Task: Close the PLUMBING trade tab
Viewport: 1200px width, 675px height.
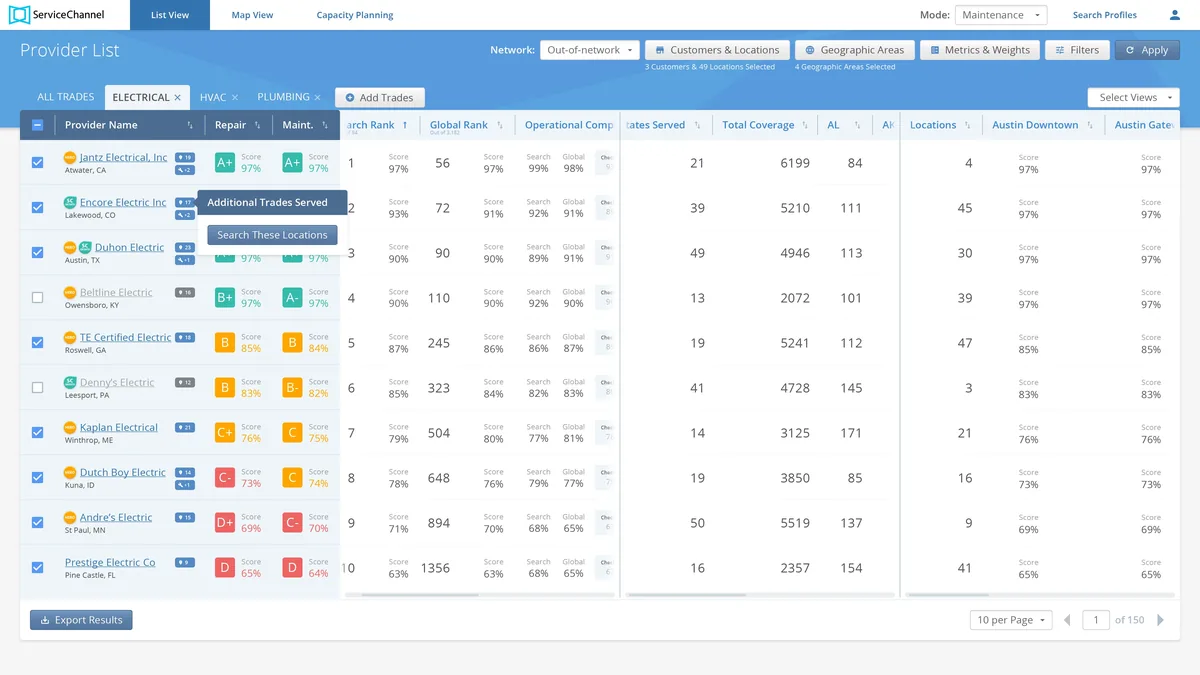Action: click(318, 98)
